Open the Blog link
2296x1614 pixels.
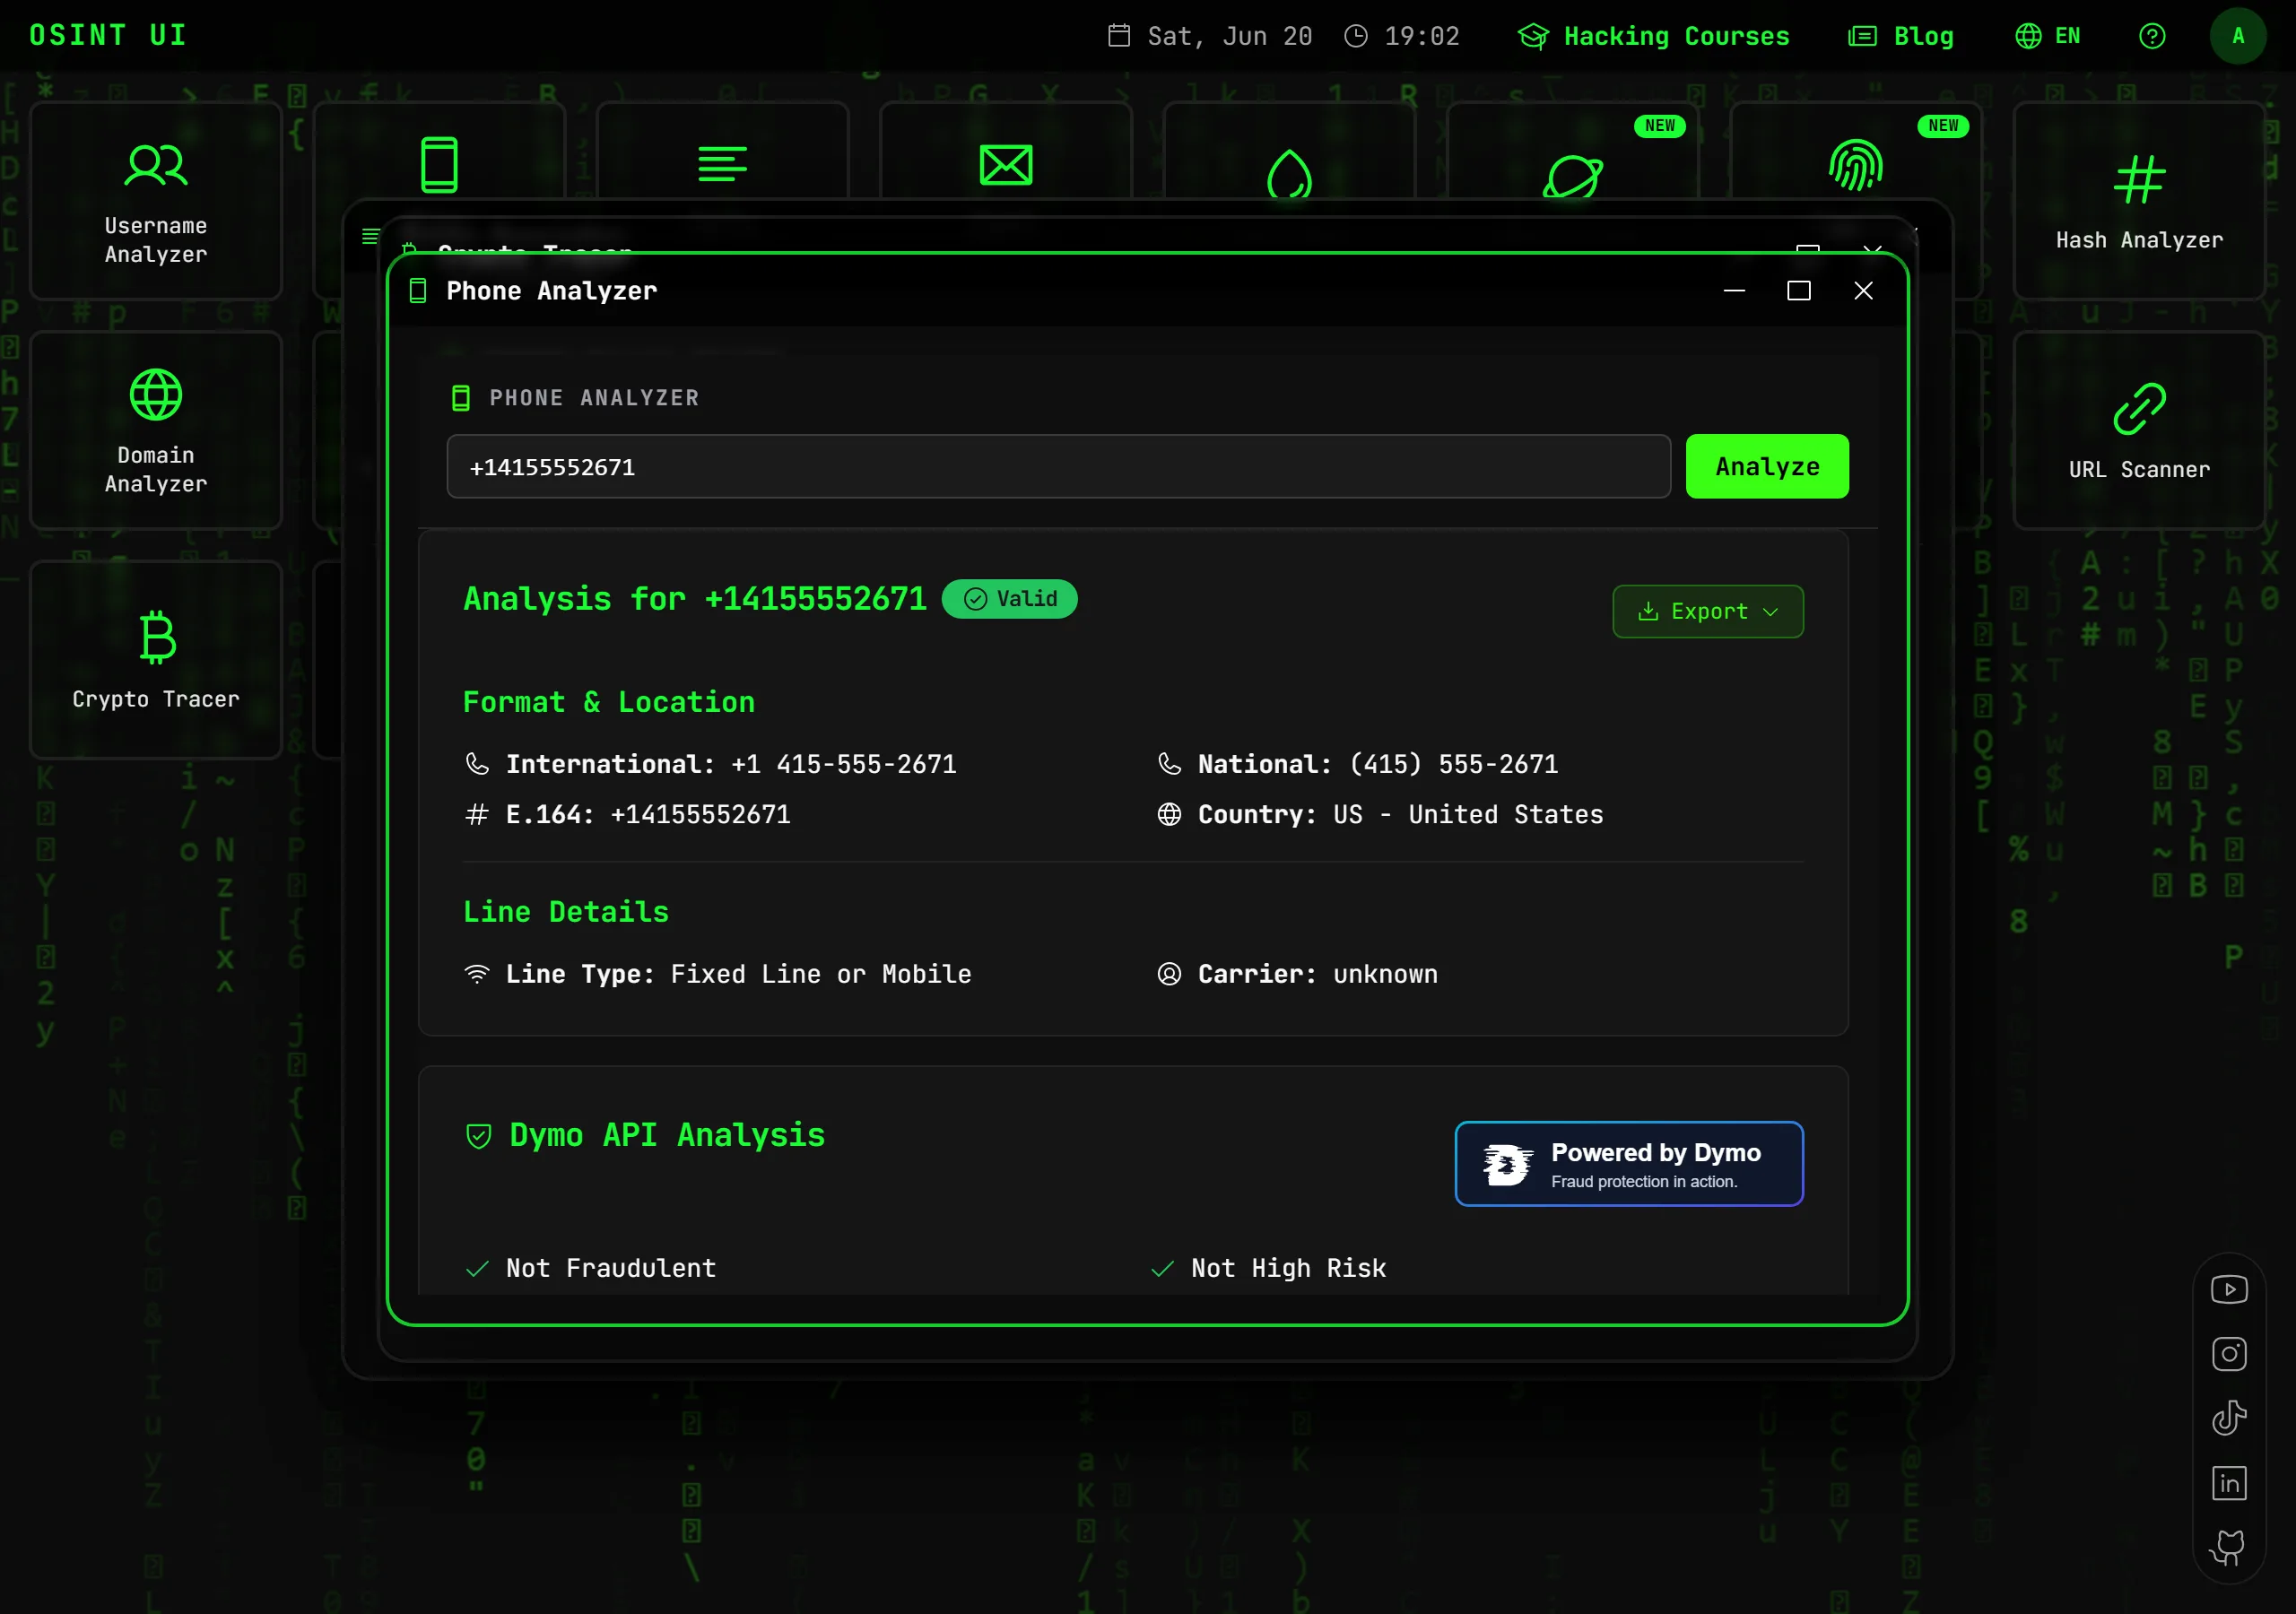point(1900,36)
